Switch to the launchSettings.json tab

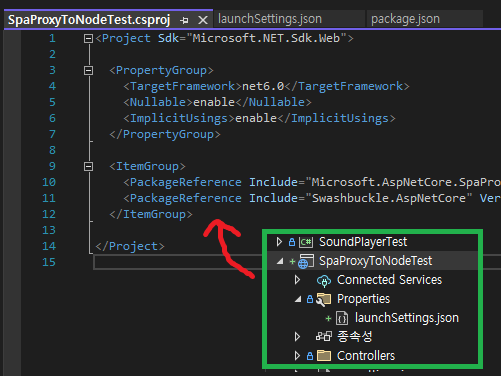point(270,19)
